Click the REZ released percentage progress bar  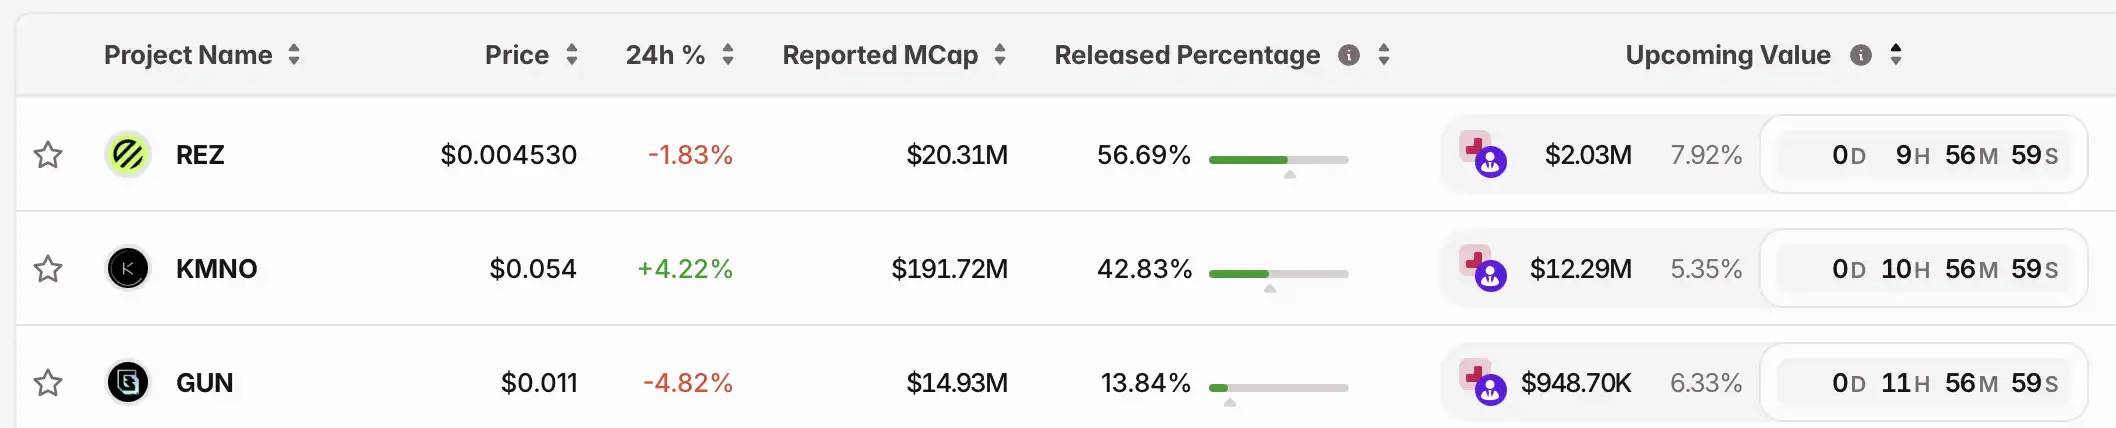coord(1278,160)
